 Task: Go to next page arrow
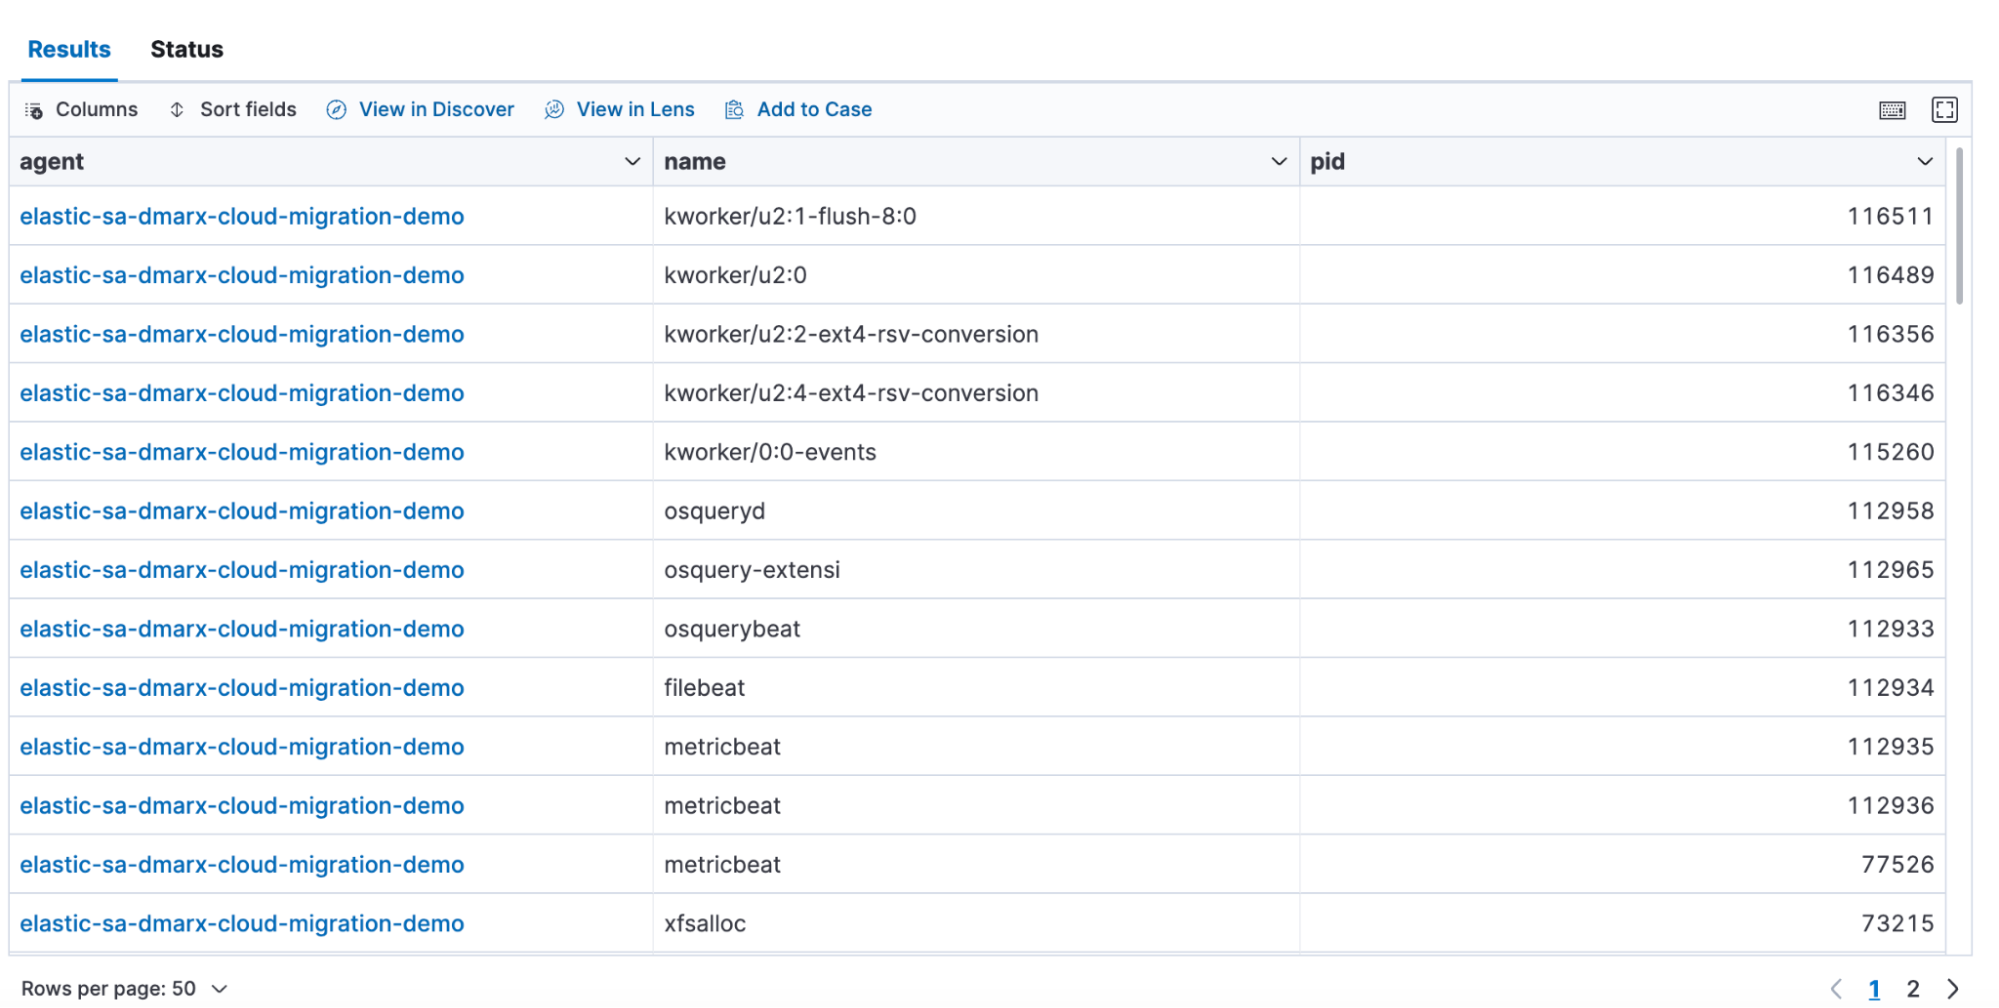[1952, 989]
